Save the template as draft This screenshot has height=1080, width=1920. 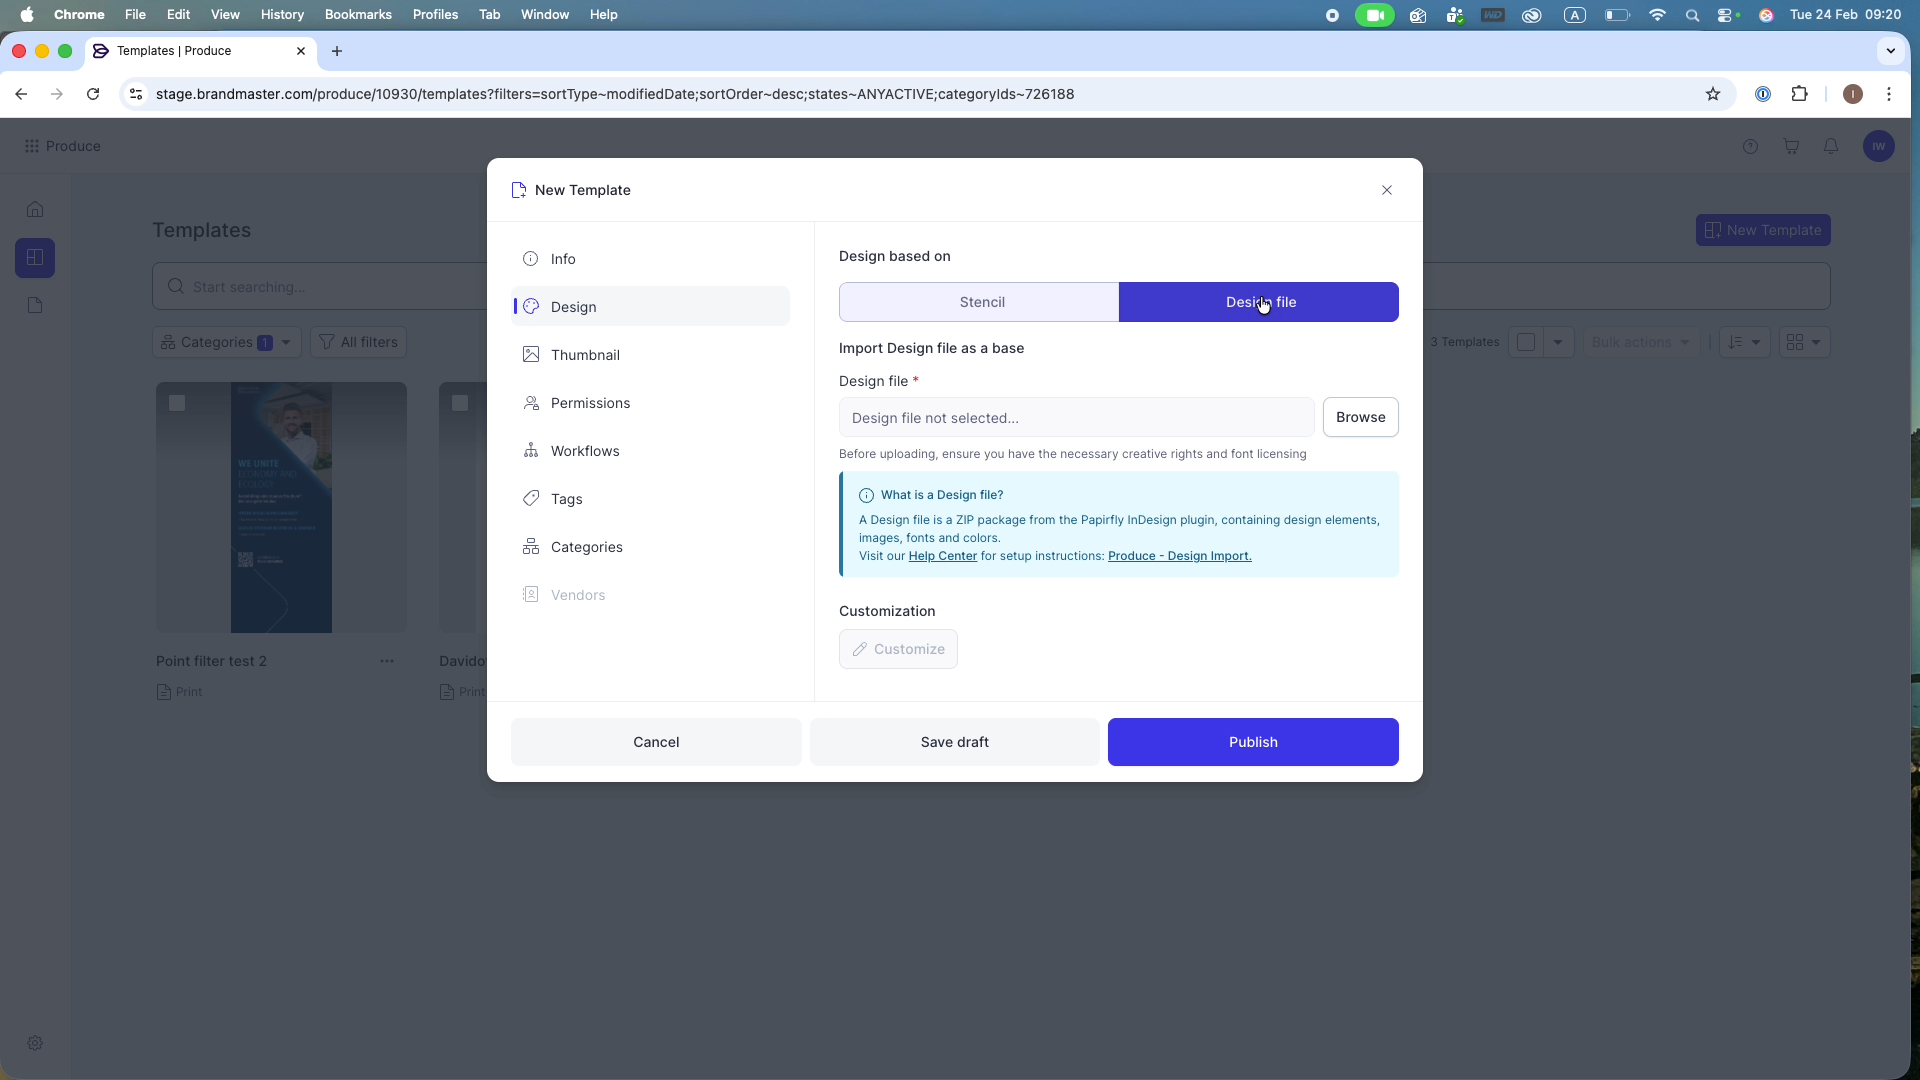(954, 742)
